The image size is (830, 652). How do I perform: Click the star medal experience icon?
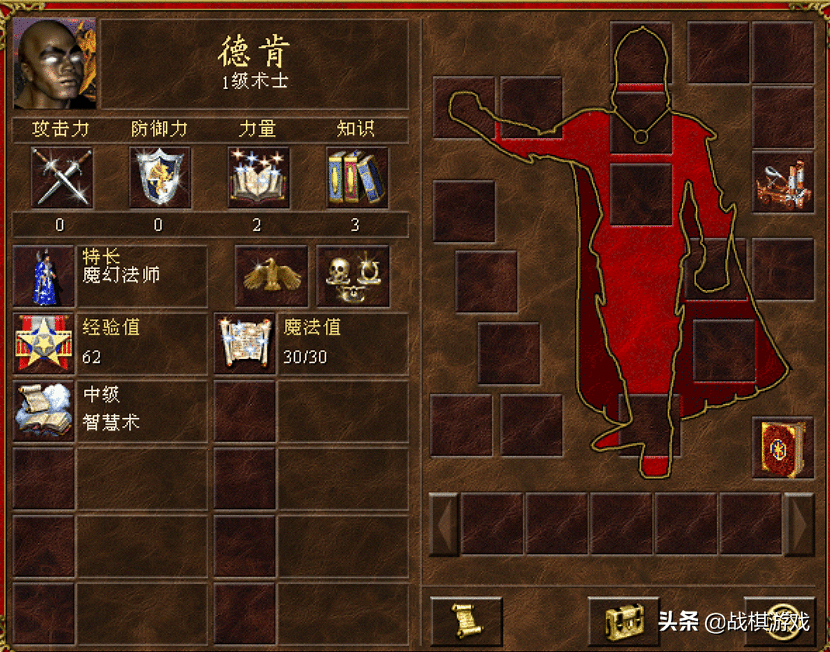click(43, 344)
